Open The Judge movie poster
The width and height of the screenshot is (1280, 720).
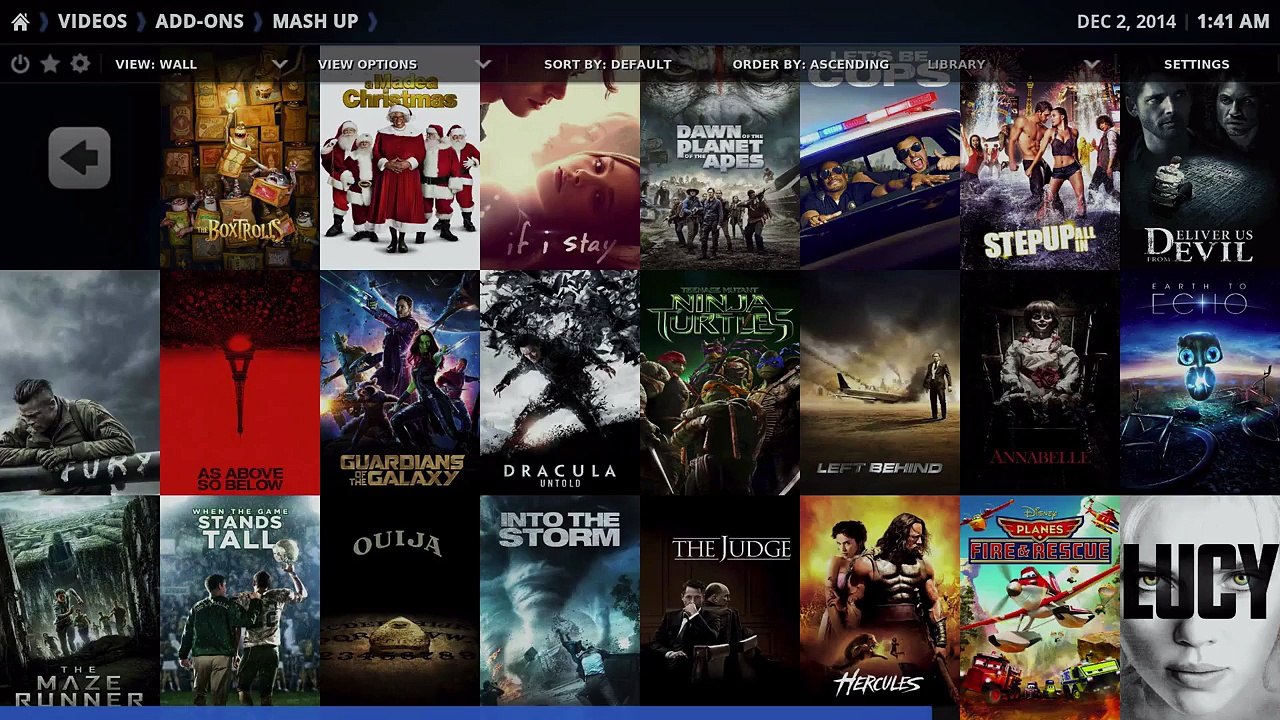(720, 602)
